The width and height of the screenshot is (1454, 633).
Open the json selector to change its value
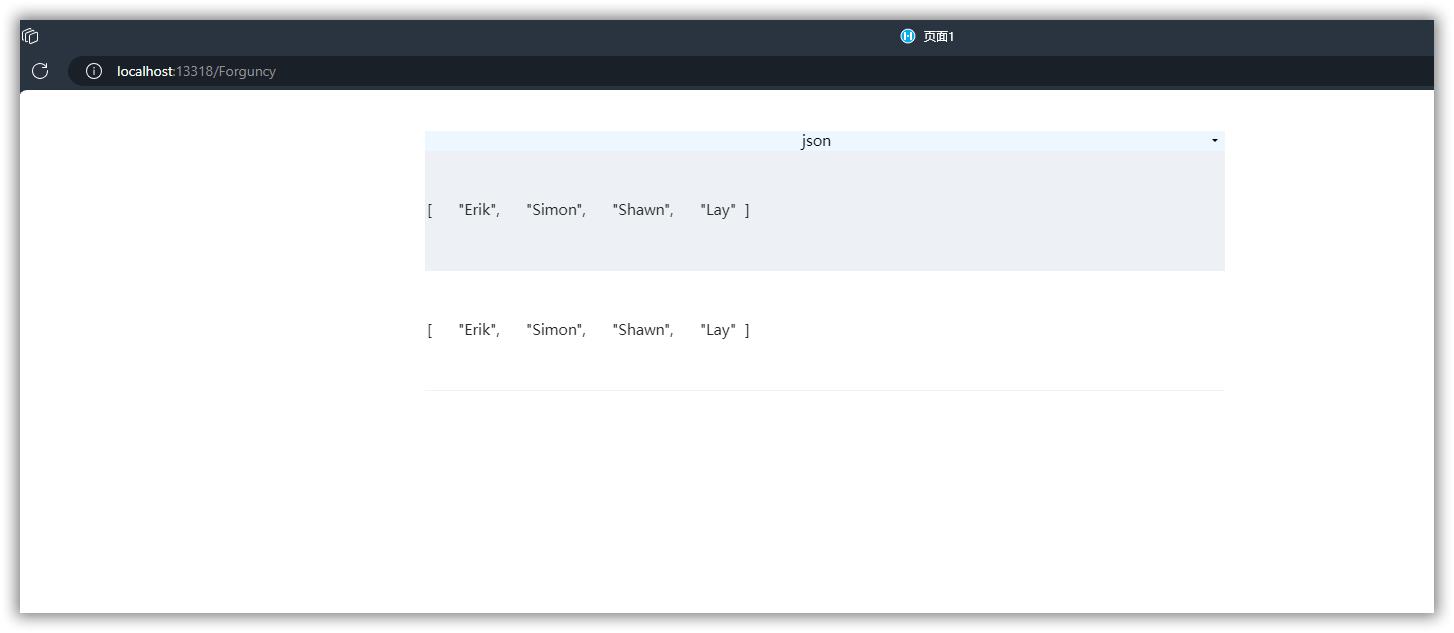pos(1214,140)
